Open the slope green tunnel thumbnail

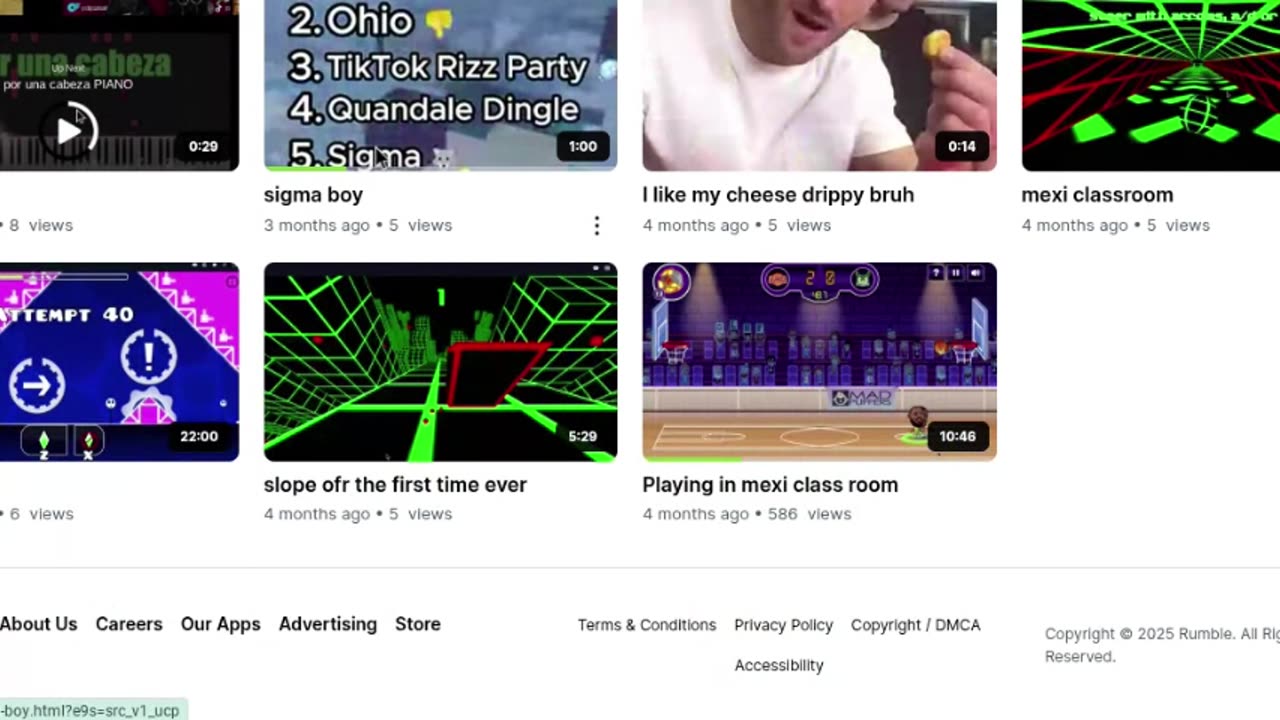440,362
